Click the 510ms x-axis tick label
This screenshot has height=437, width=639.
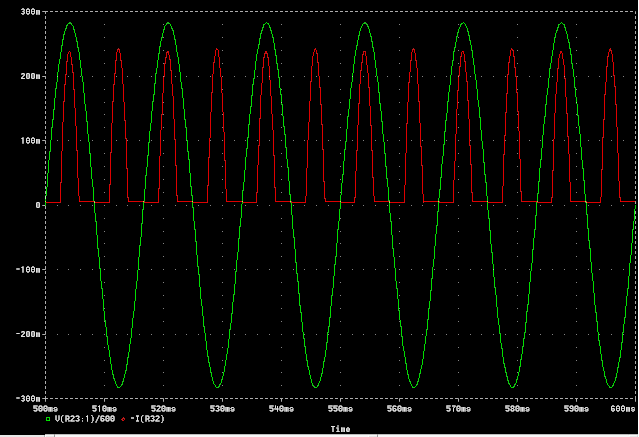(105, 409)
